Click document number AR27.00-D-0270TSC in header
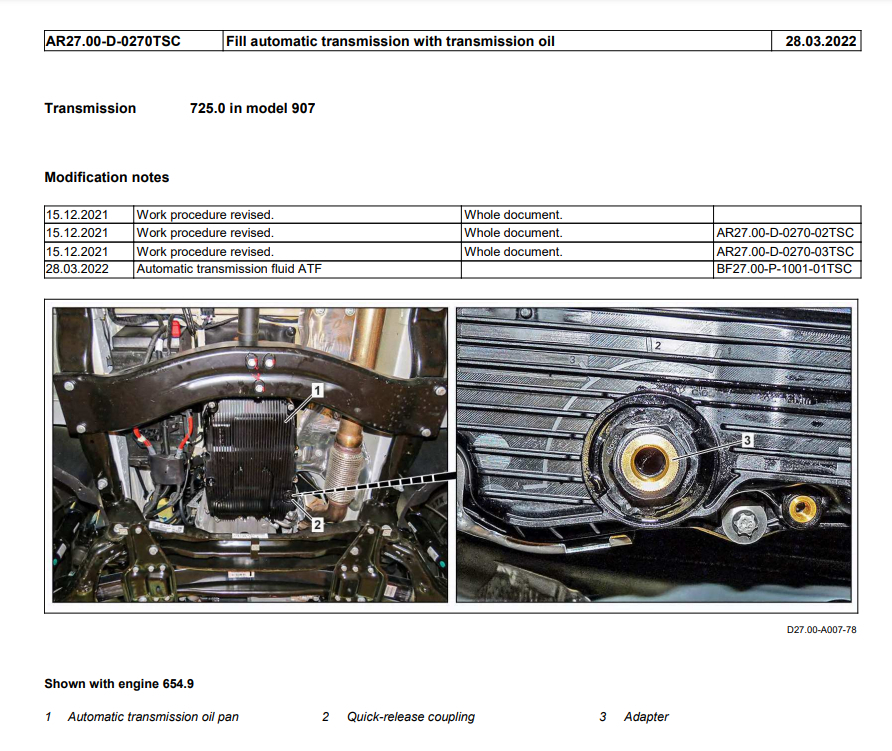 click(113, 42)
